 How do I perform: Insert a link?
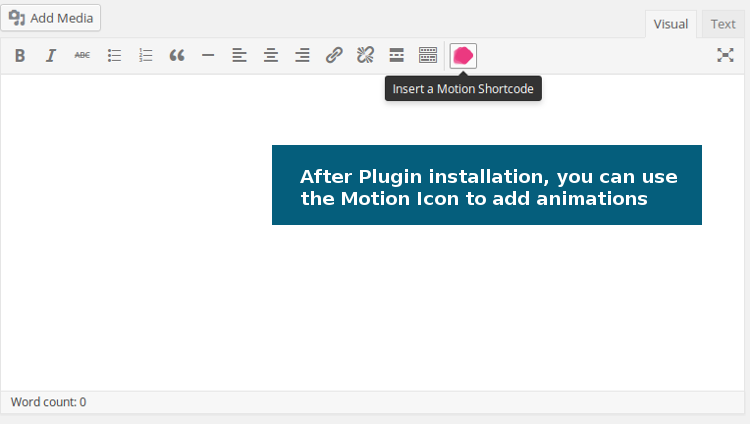[x=334, y=56]
